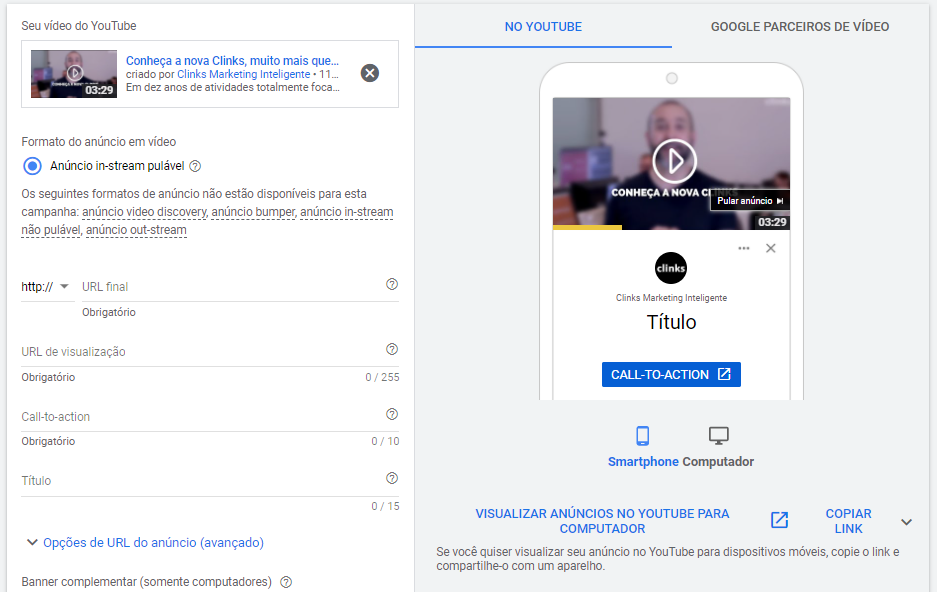Image resolution: width=937 pixels, height=592 pixels.
Task: Expand the chevron next to Copiar link
Action: pyautogui.click(x=907, y=522)
